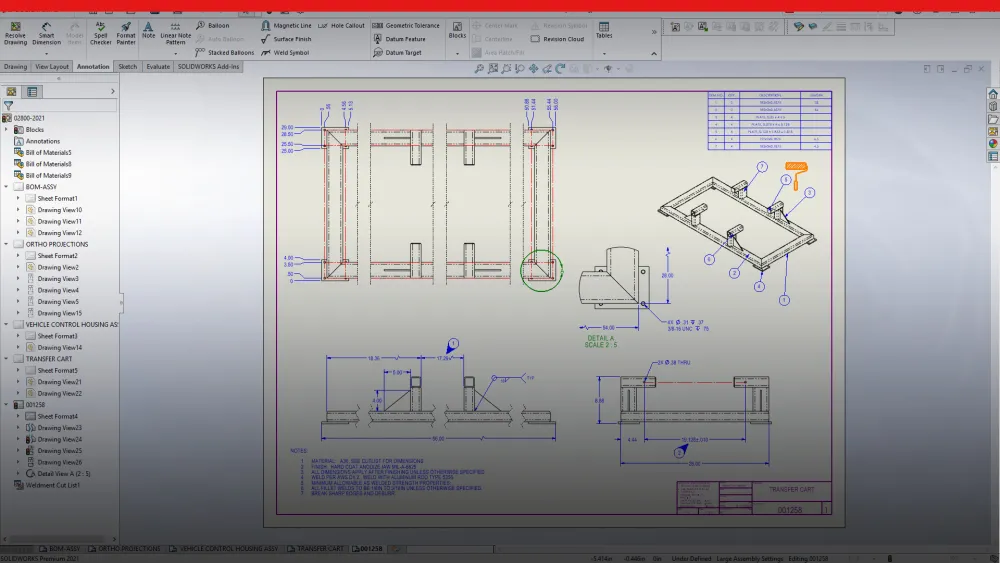Screen dimensions: 1000x563
Task: Insert a Surface Finish symbol
Action: (x=286, y=39)
